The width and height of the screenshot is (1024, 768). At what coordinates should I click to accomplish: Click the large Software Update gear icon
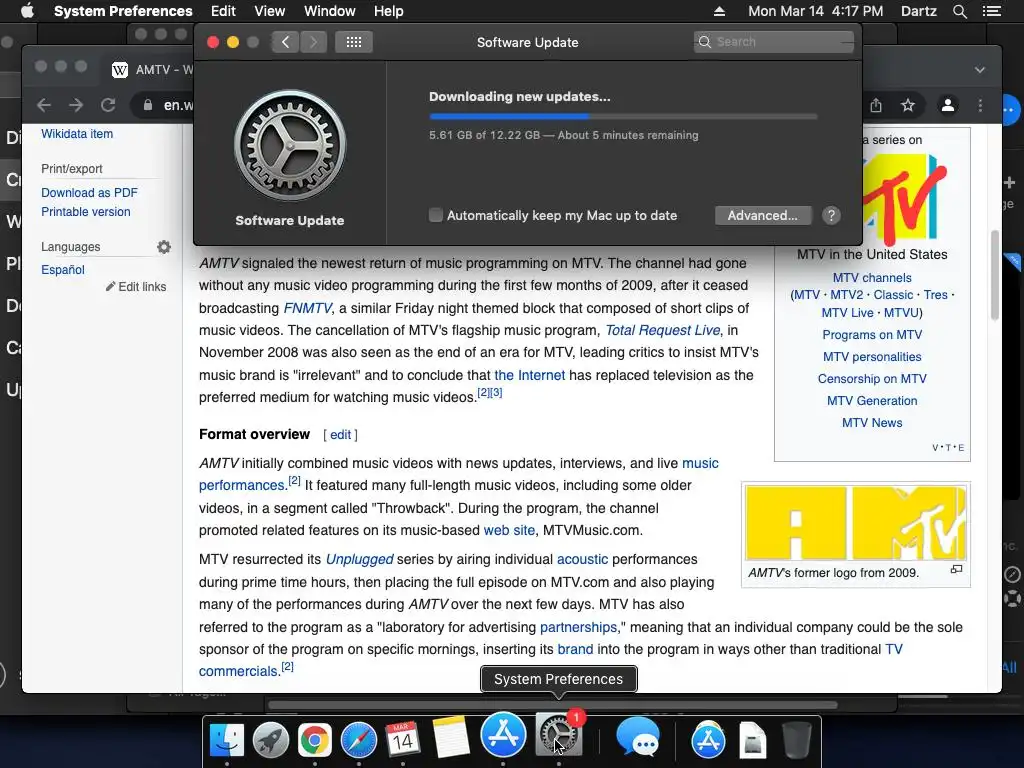[290, 145]
